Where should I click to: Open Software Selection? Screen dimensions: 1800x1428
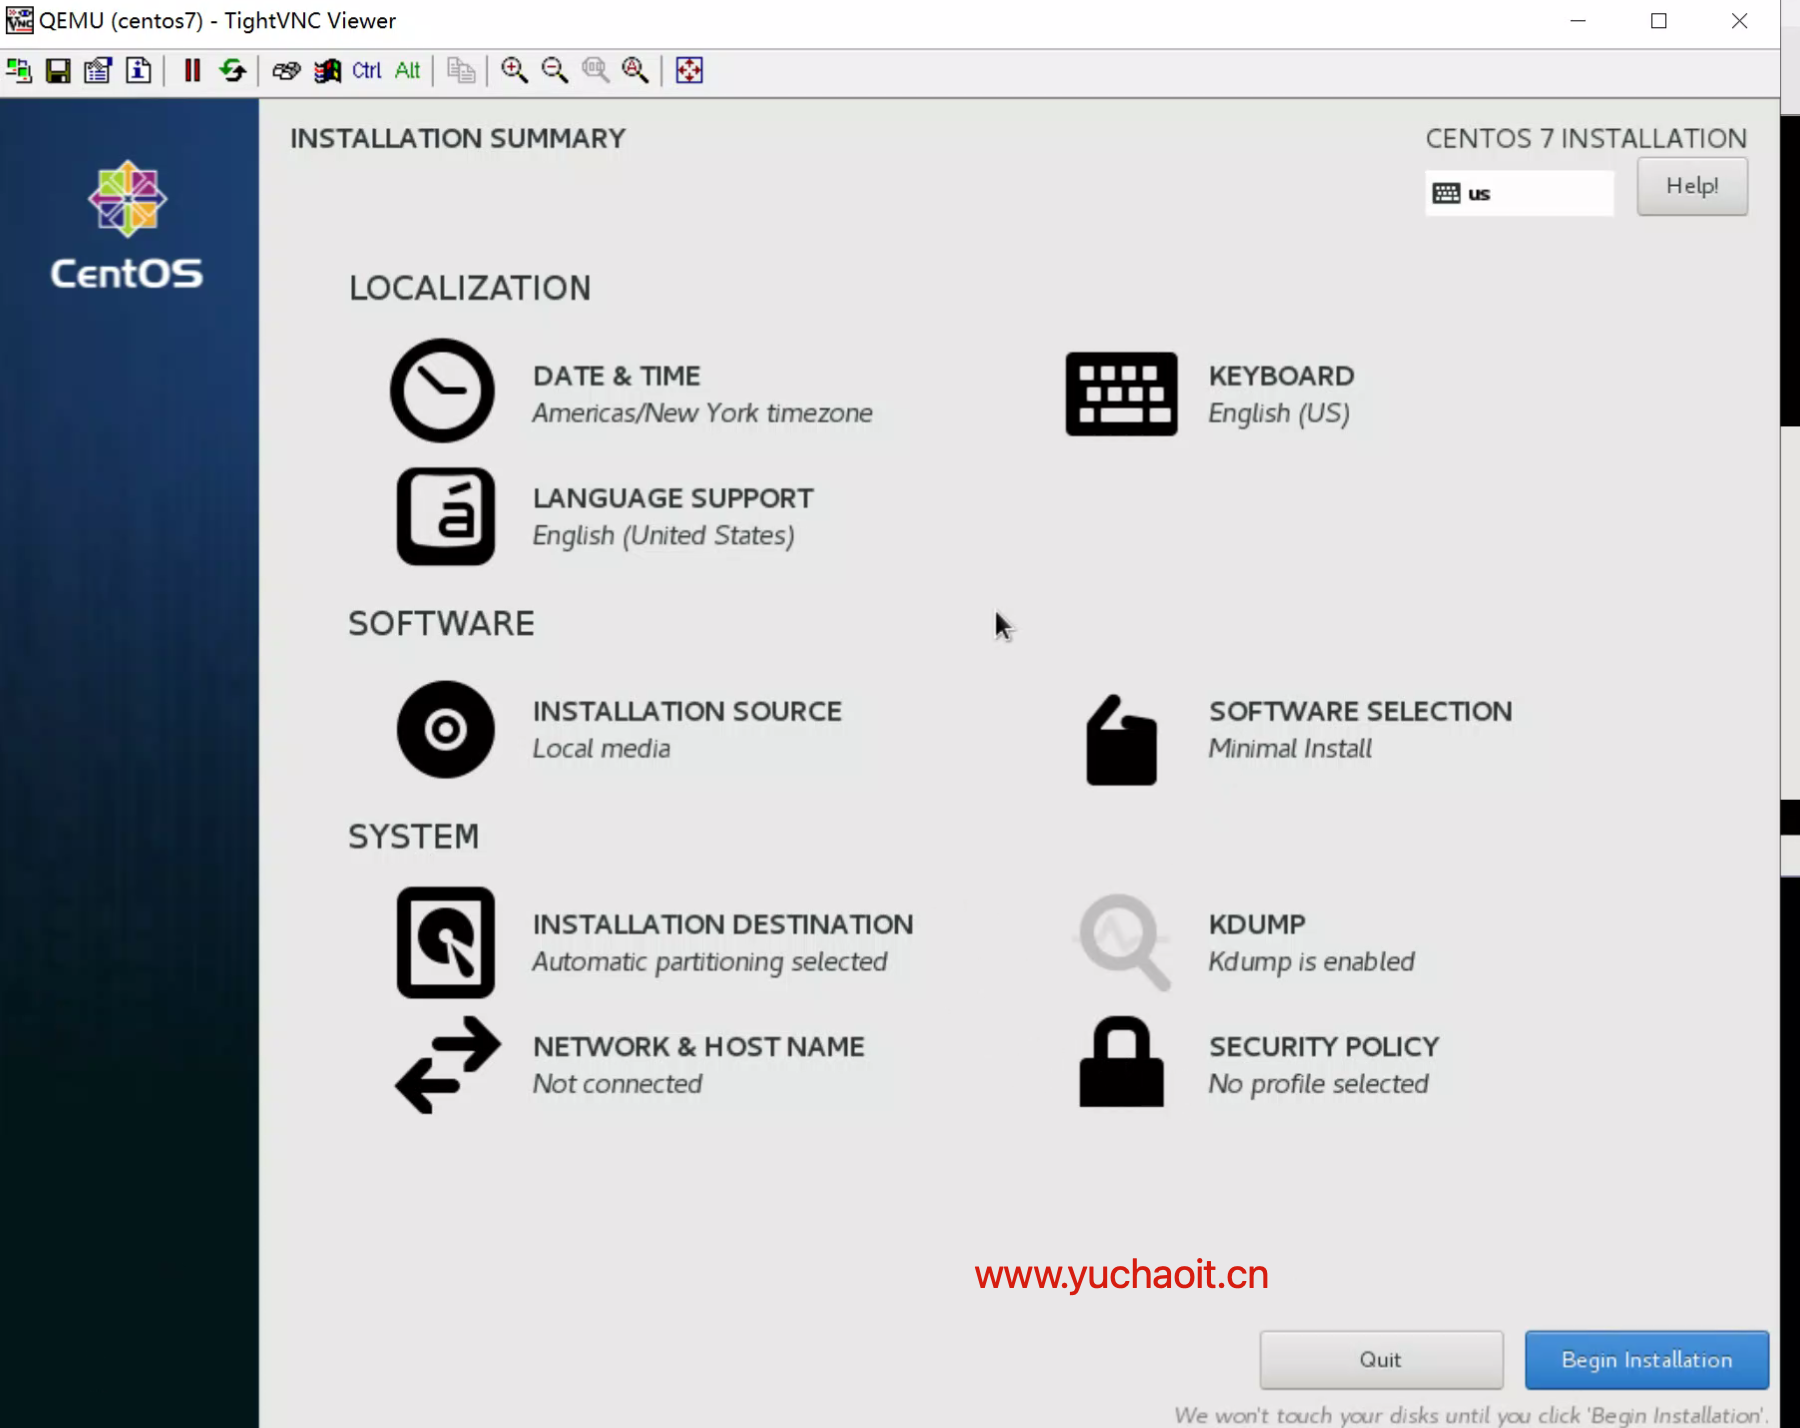coord(1359,728)
